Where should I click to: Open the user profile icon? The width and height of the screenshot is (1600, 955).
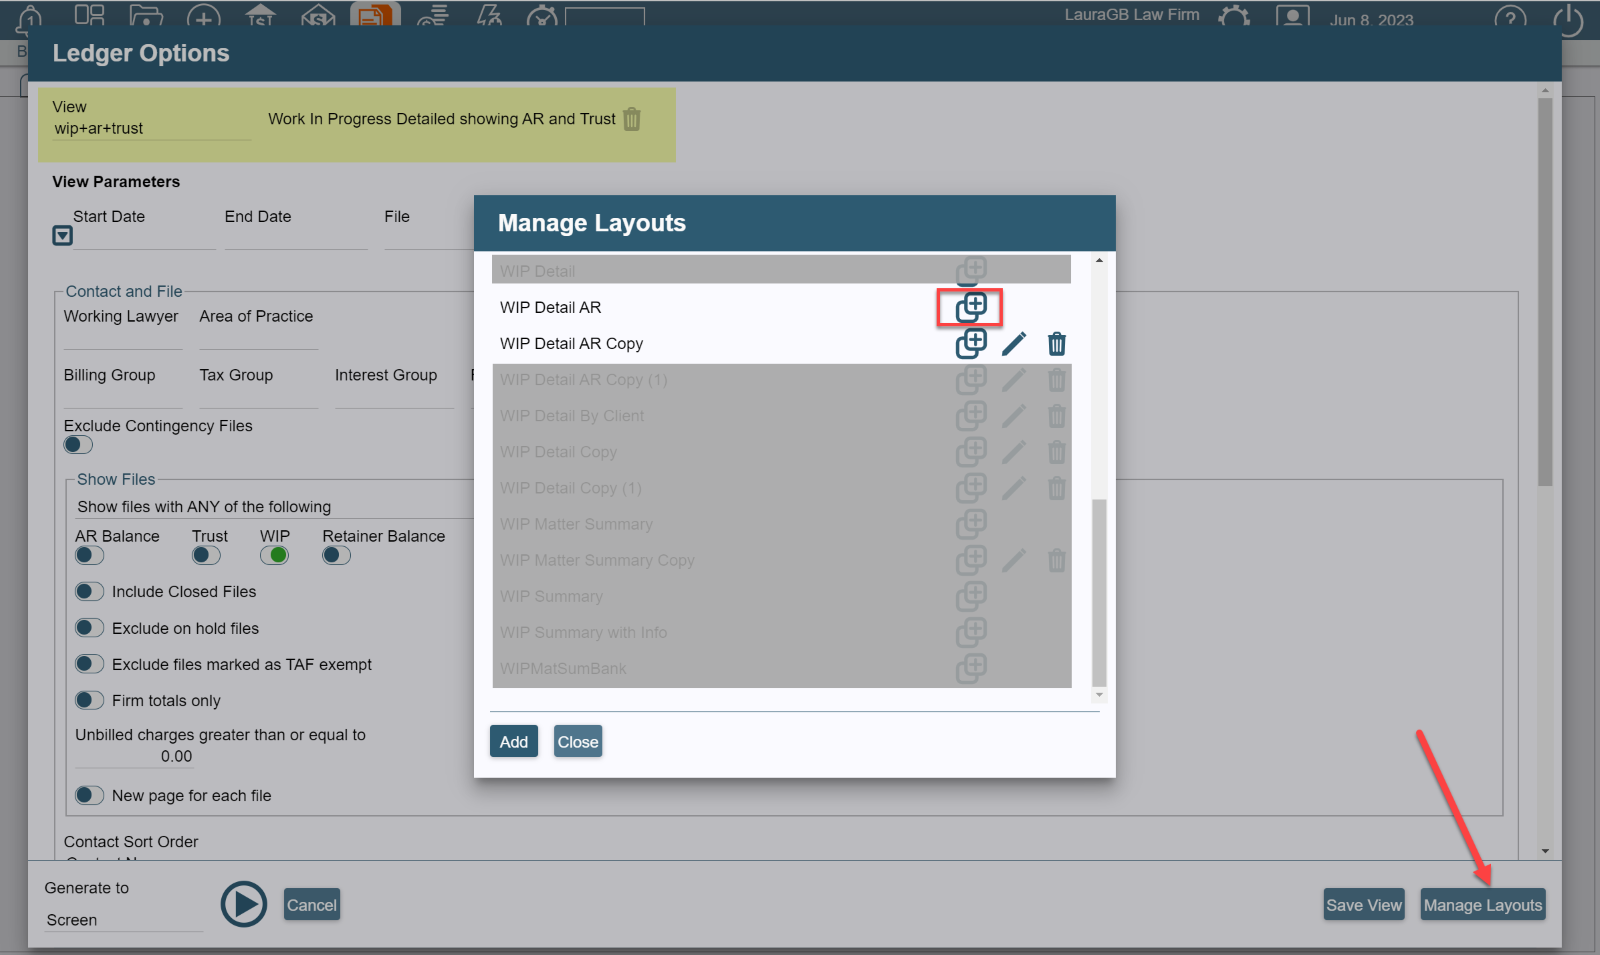1292,15
